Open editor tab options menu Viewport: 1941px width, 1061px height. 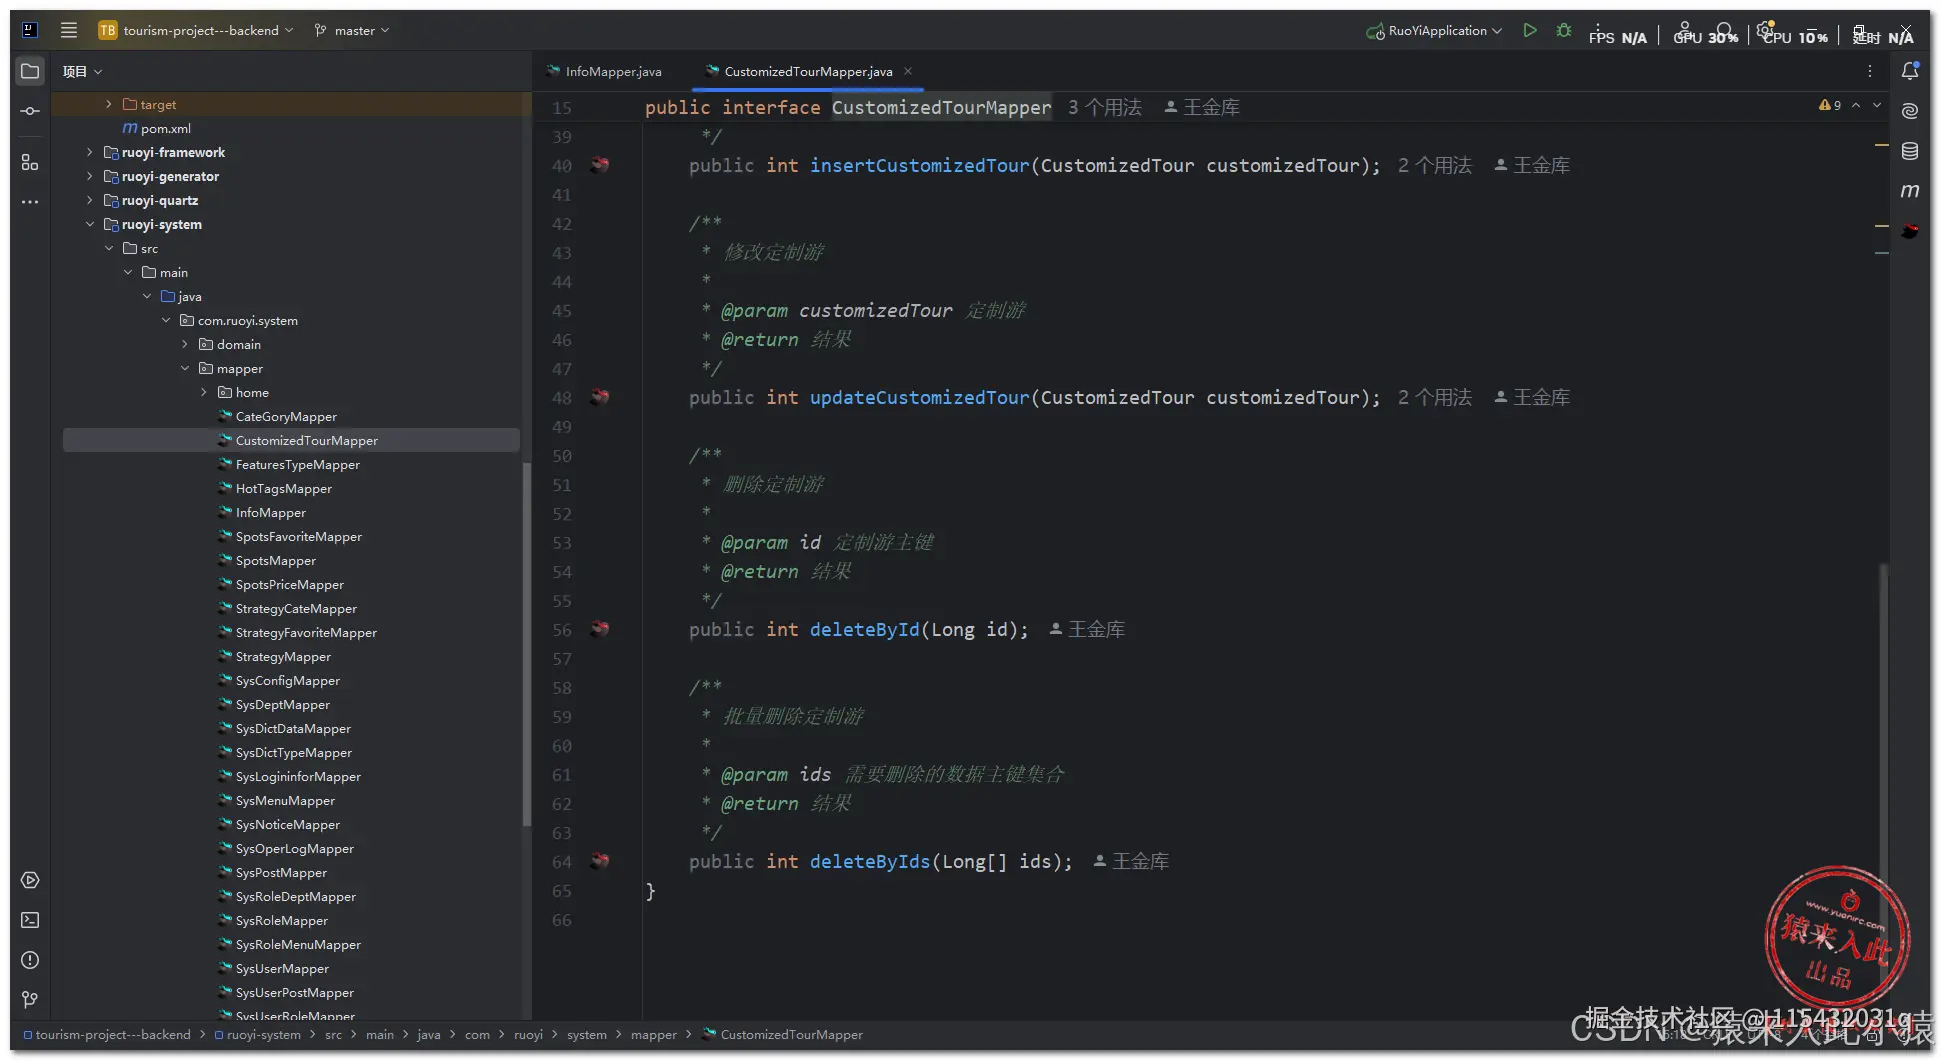(x=1870, y=71)
